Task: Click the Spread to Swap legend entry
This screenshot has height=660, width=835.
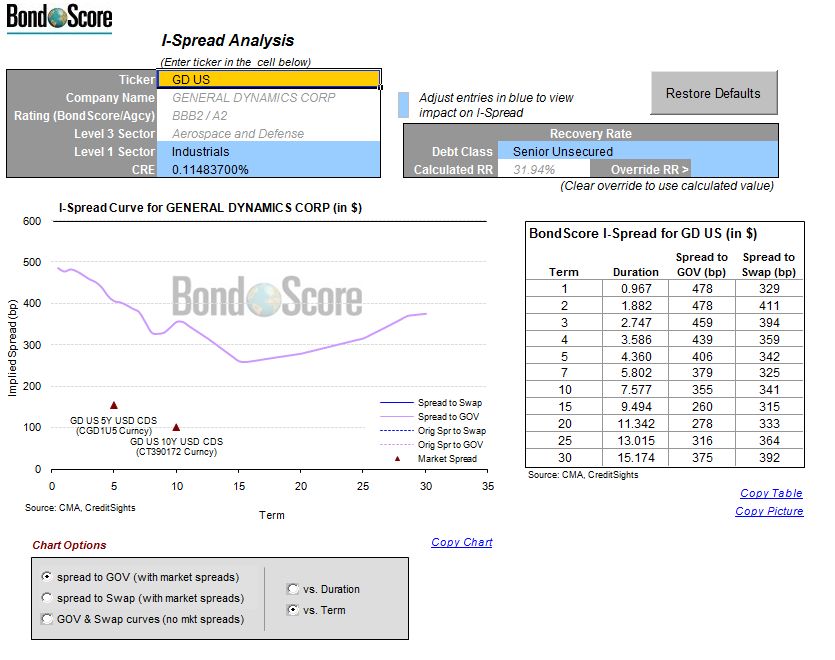Action: (x=431, y=403)
